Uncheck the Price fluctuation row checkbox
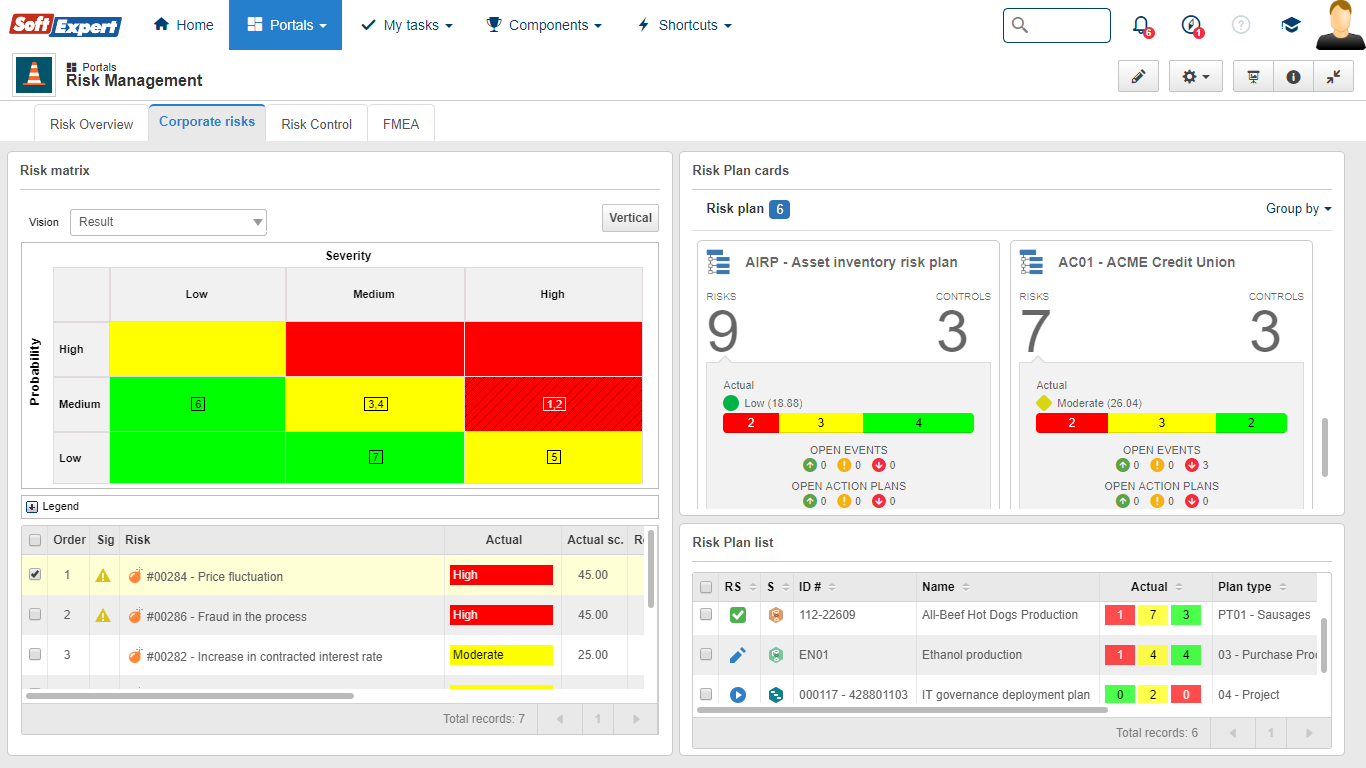Viewport: 1366px width, 768px height. coord(35,575)
